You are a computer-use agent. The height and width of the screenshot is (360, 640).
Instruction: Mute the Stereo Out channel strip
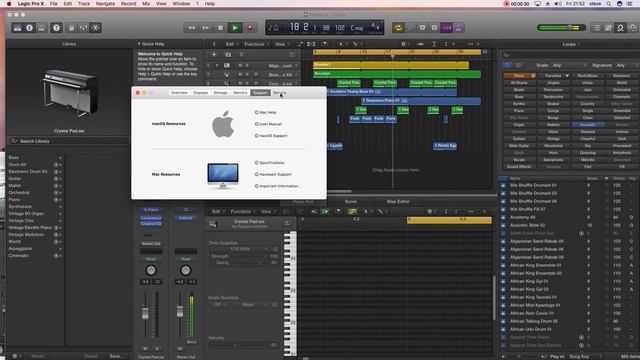[x=180, y=349]
